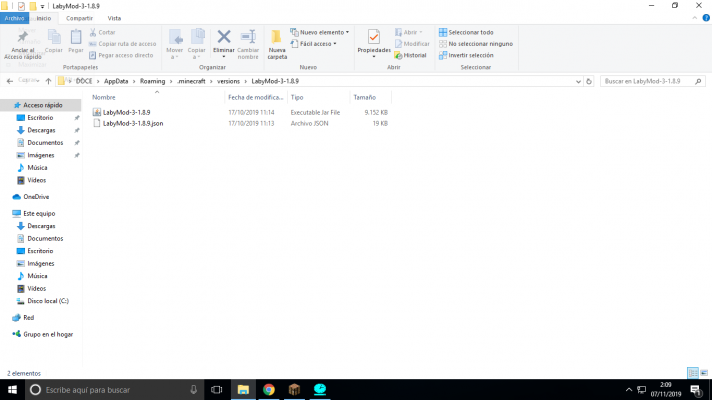
Task: Refresh the folder view
Action: pos(589,81)
